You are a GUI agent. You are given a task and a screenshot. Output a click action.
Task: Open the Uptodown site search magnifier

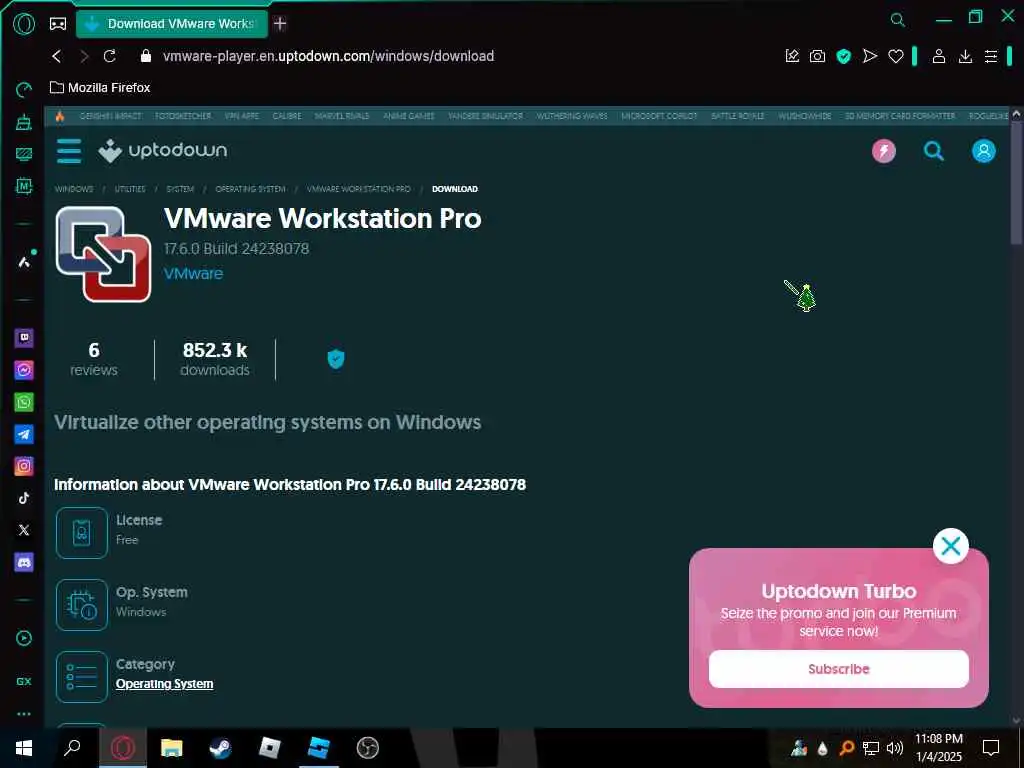[934, 151]
